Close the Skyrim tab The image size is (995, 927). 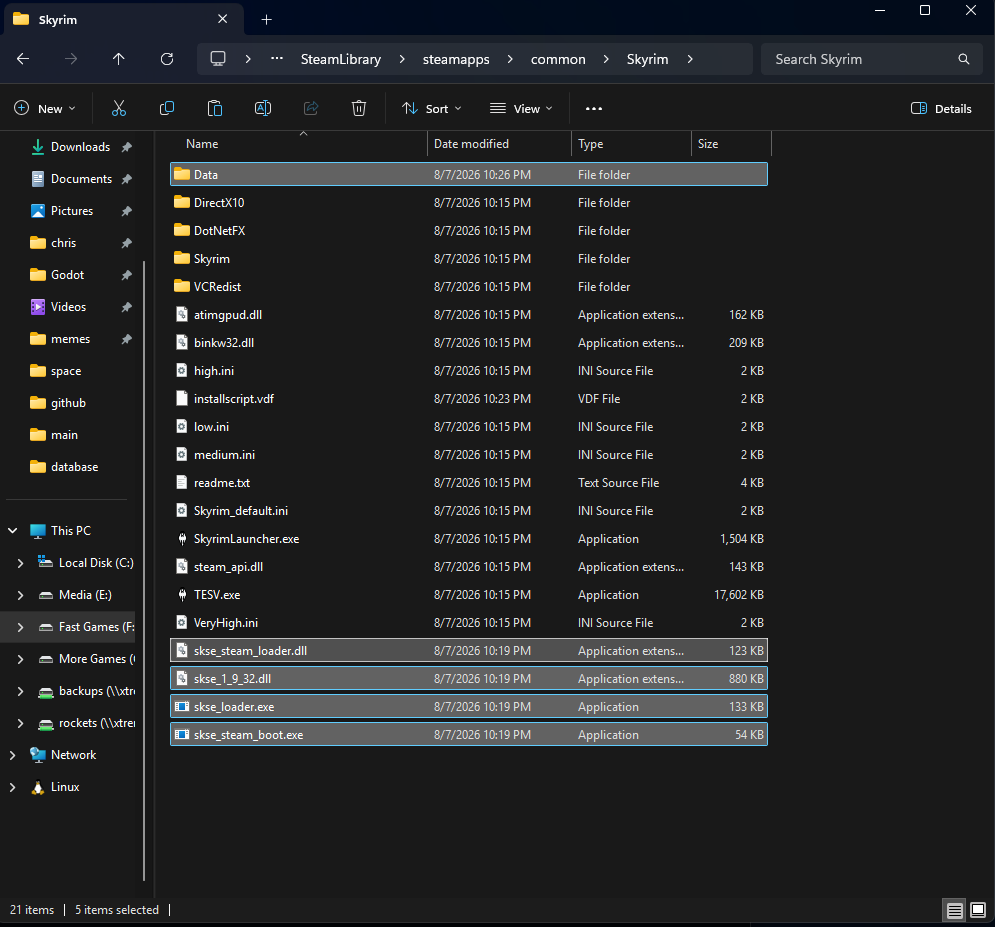coord(223,19)
